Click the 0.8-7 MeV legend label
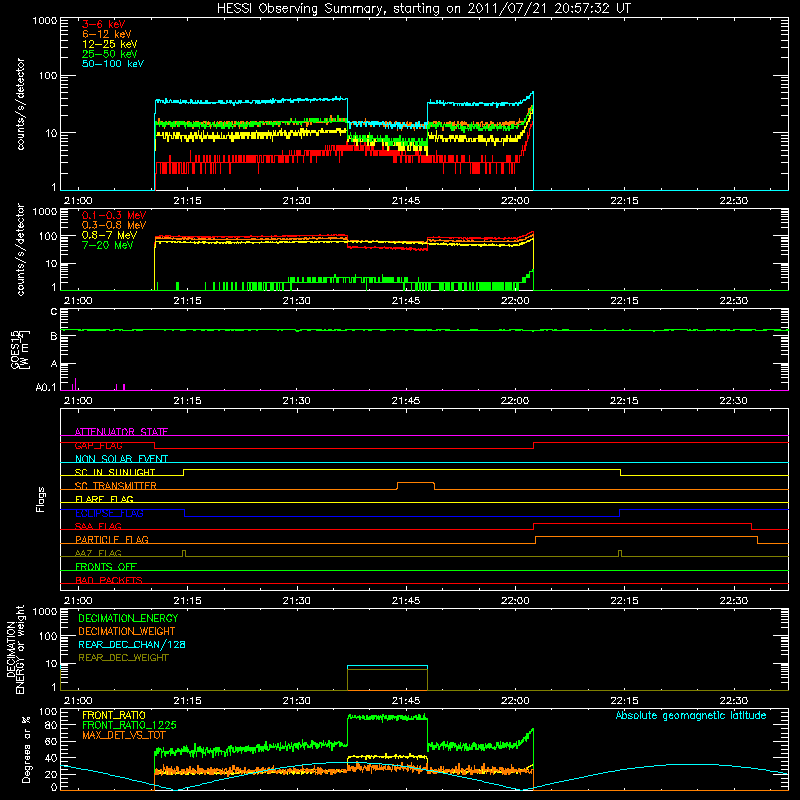Image resolution: width=800 pixels, height=800 pixels. (x=109, y=235)
